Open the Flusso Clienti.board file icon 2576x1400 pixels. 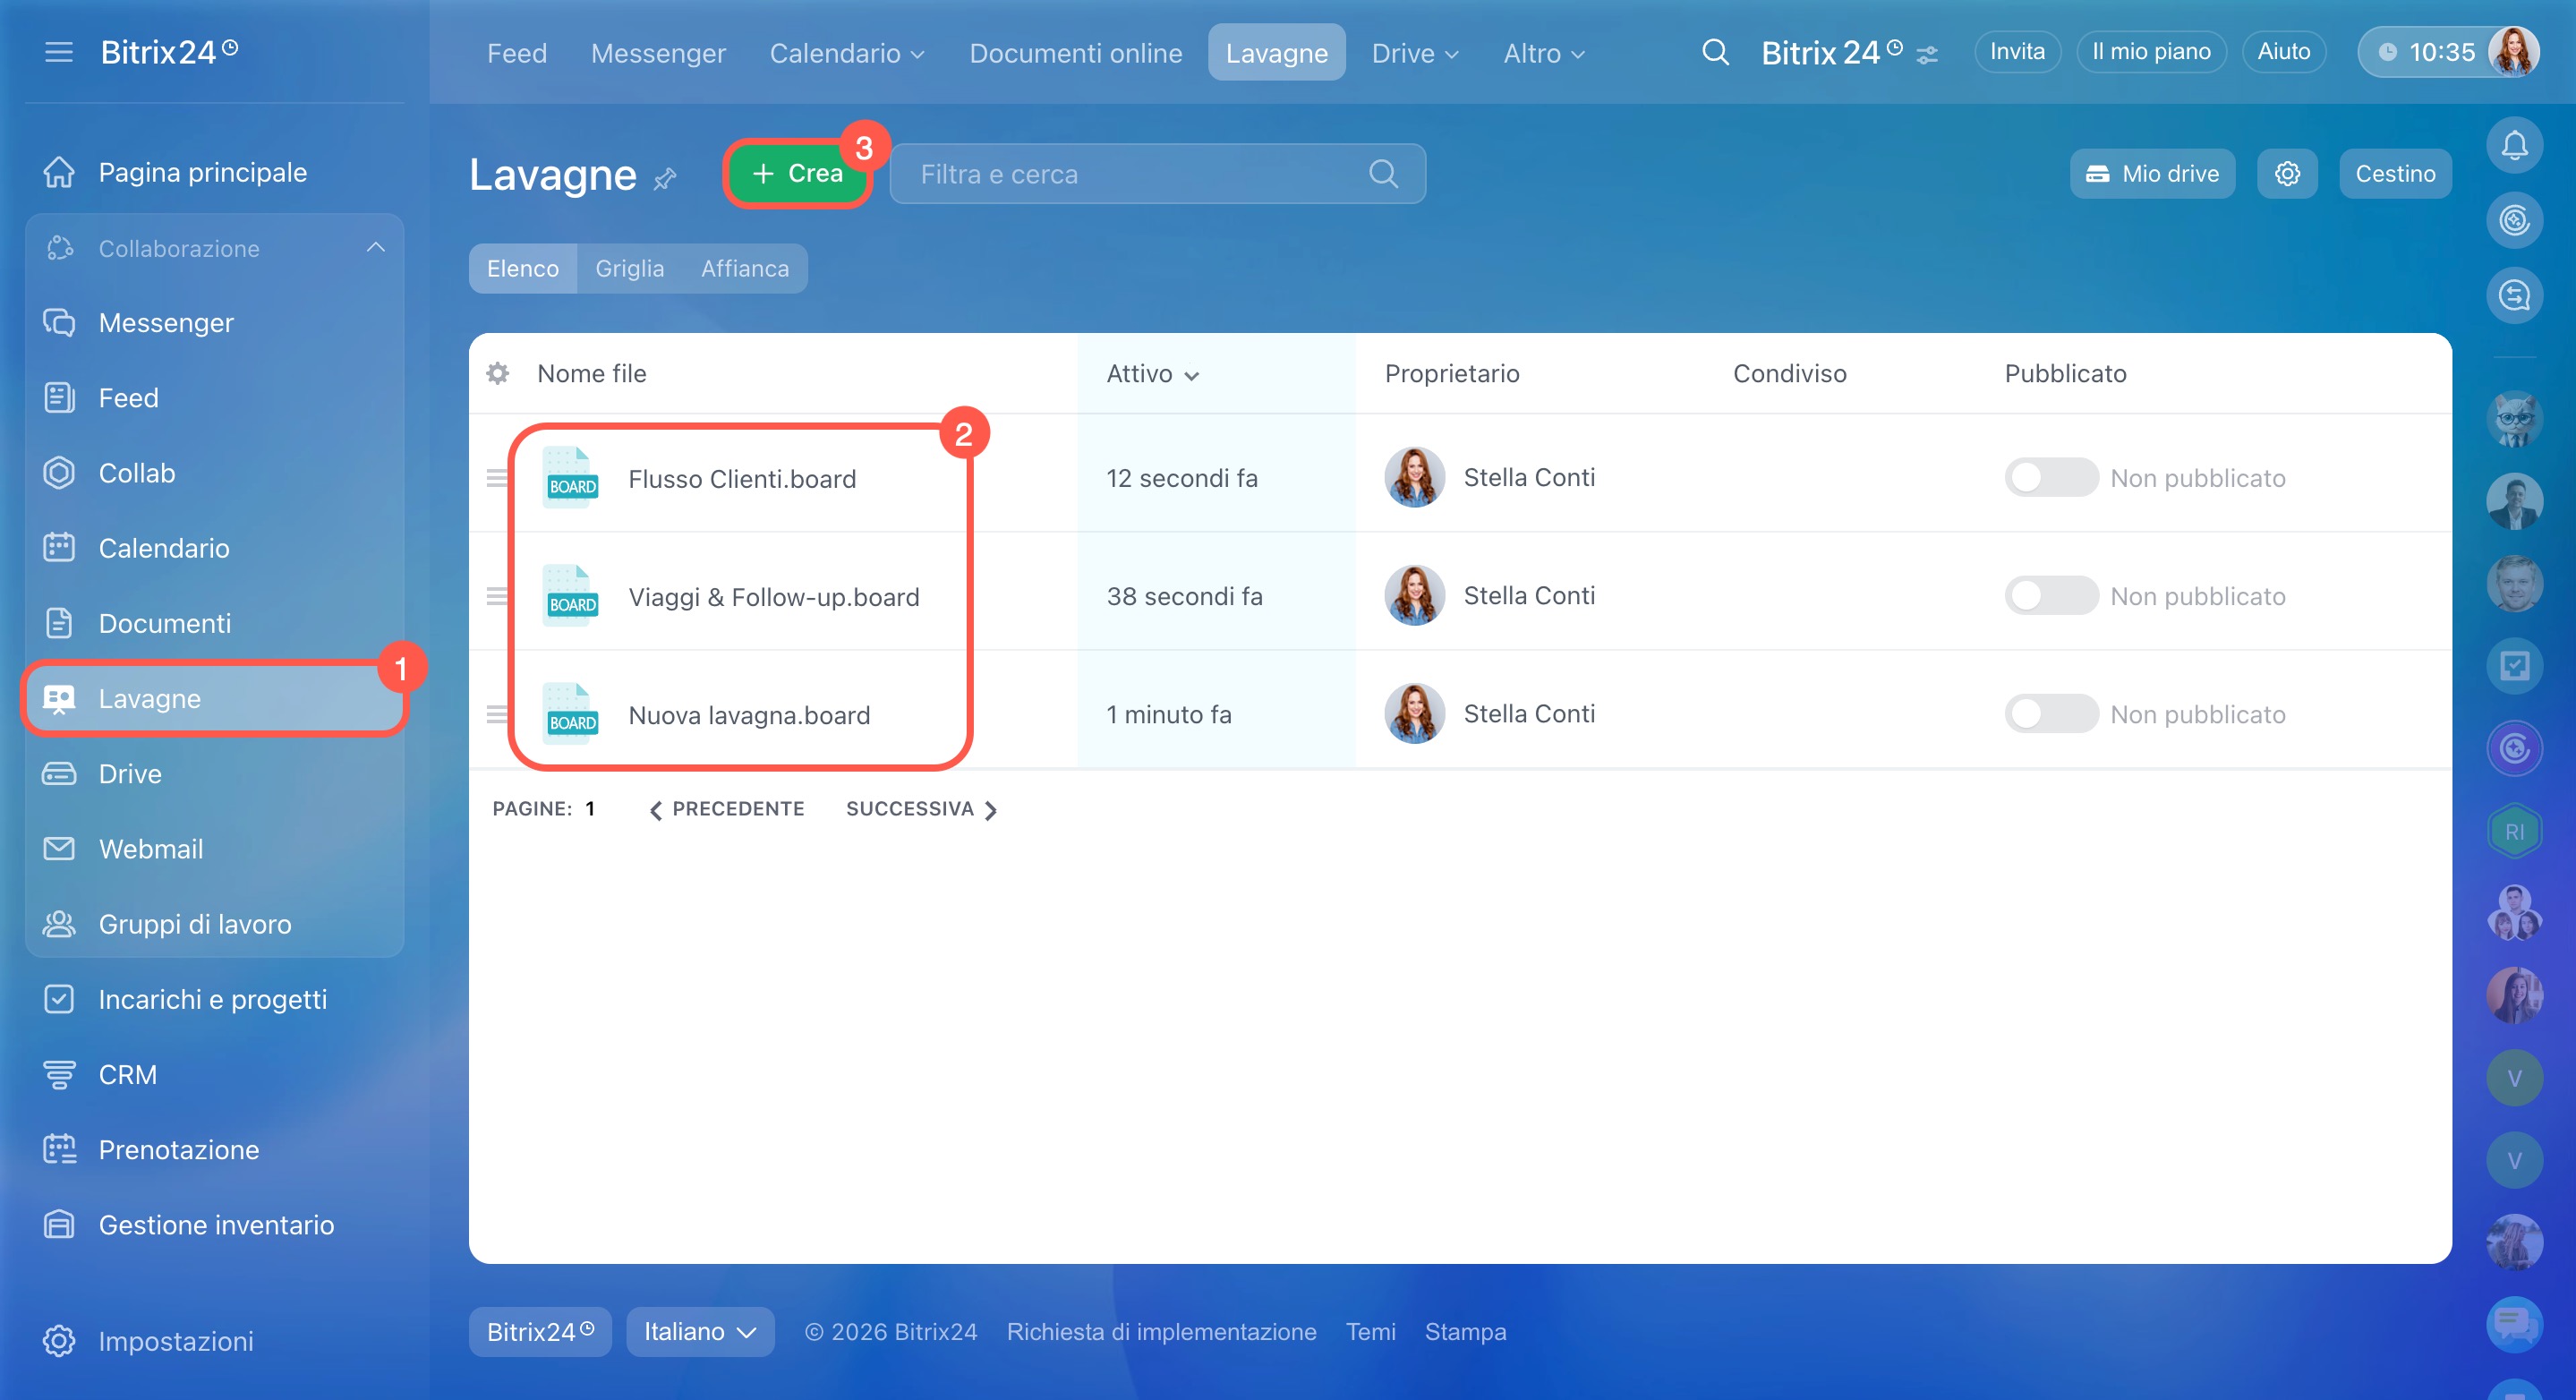(x=571, y=478)
